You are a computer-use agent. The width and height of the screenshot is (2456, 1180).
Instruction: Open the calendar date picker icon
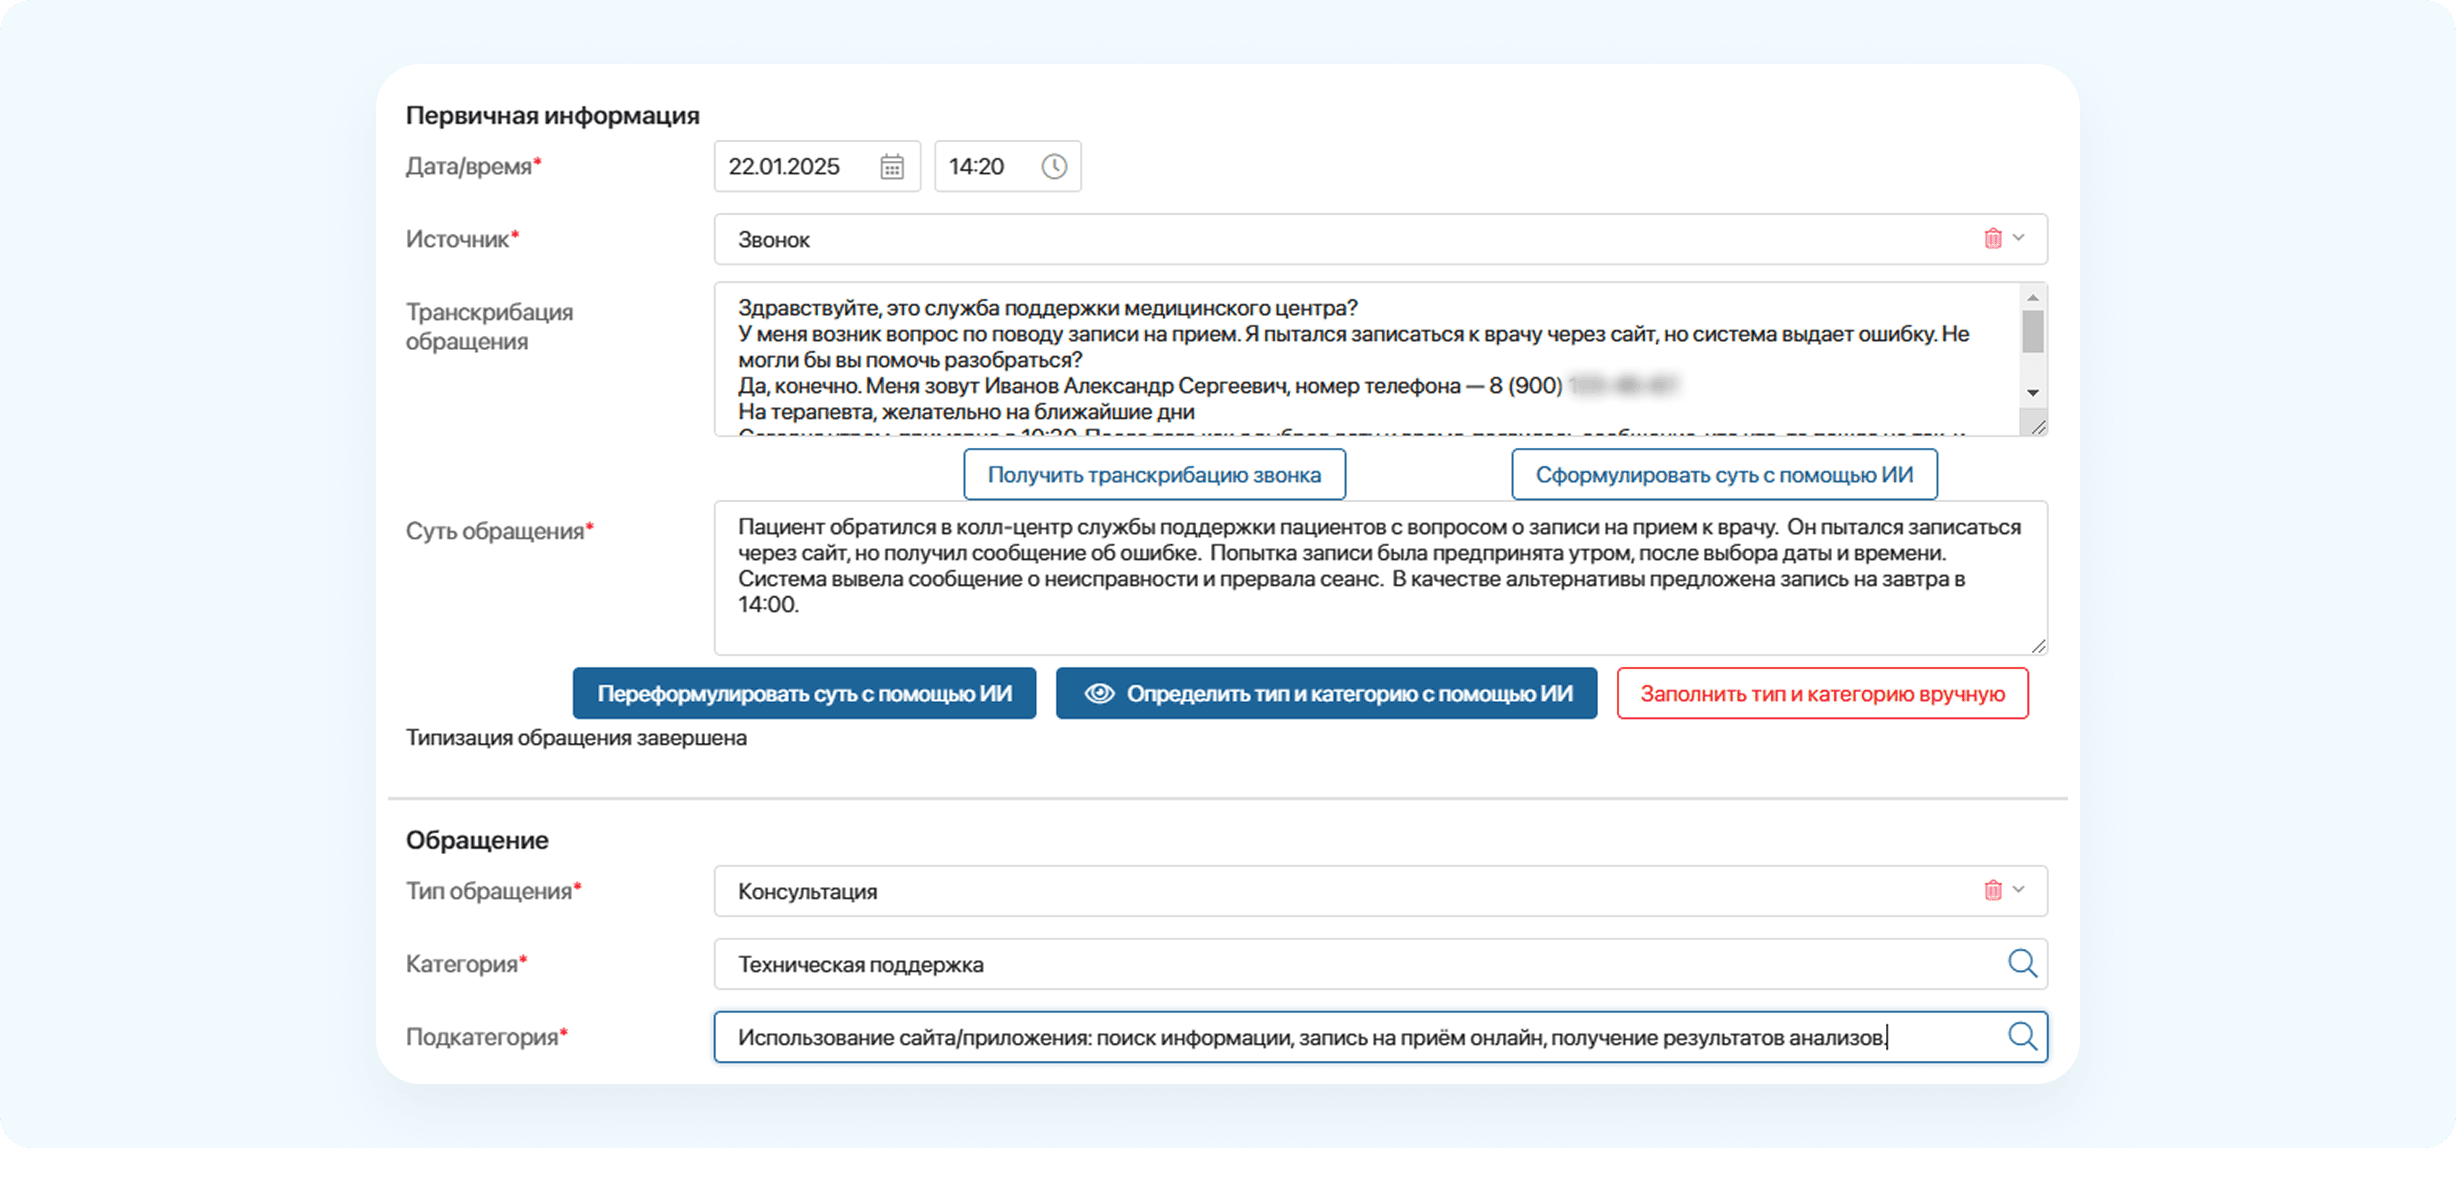click(892, 167)
